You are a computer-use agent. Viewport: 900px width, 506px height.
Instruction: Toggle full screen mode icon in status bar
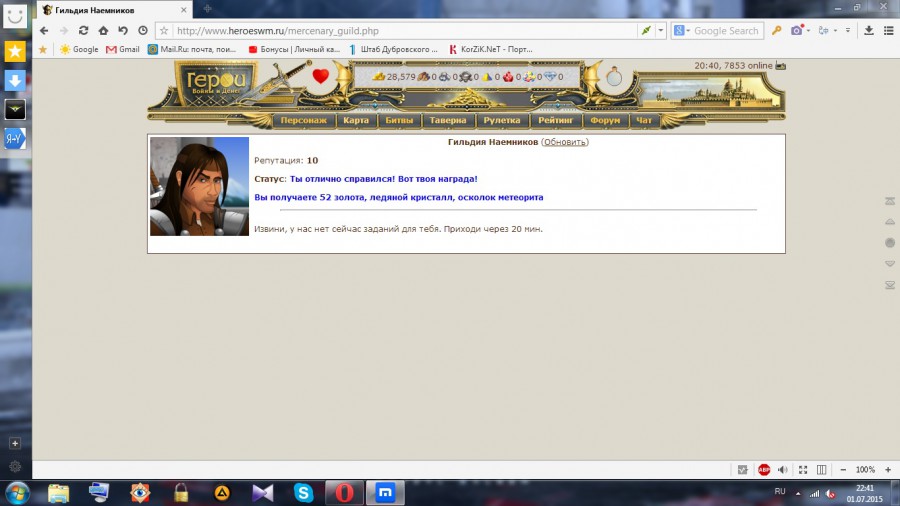(803, 469)
